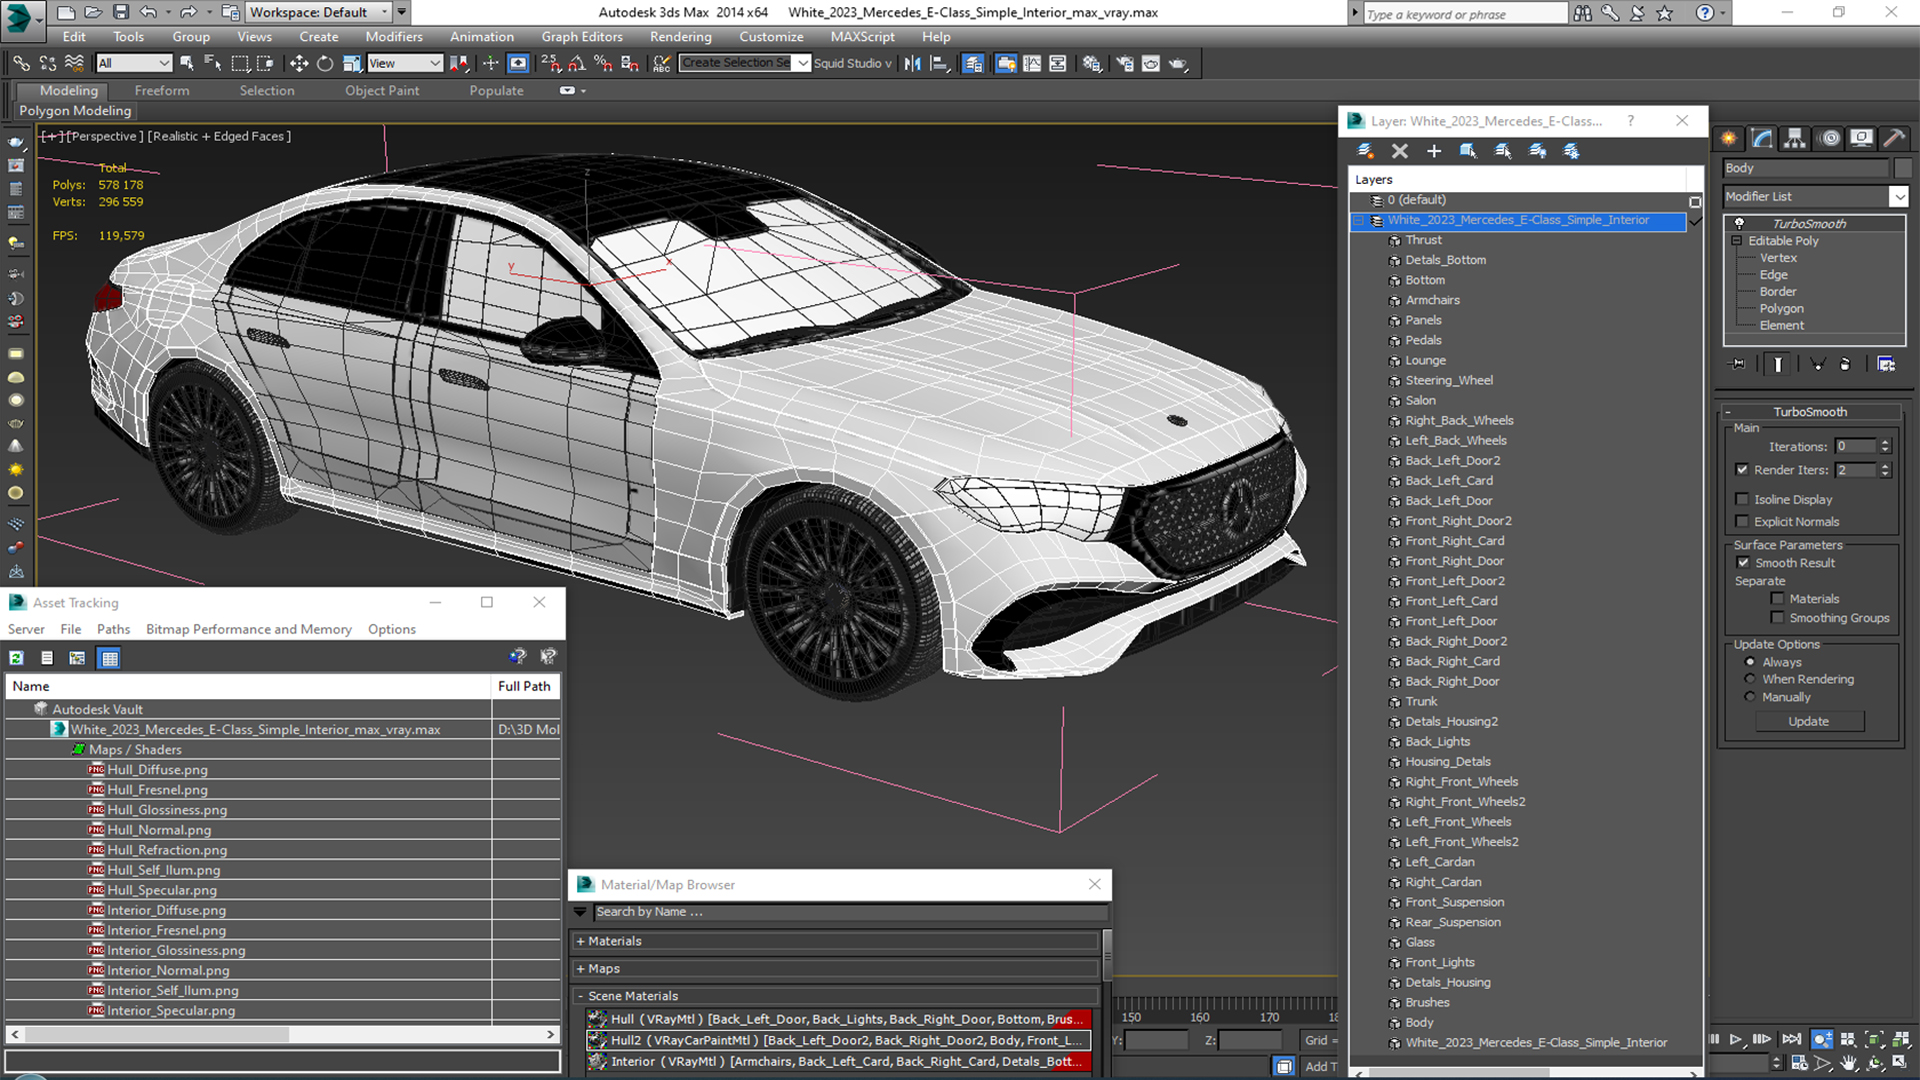Viewport: 1920px width, 1080px height.
Task: Open the selection filter All dropdown
Action: pos(134,63)
